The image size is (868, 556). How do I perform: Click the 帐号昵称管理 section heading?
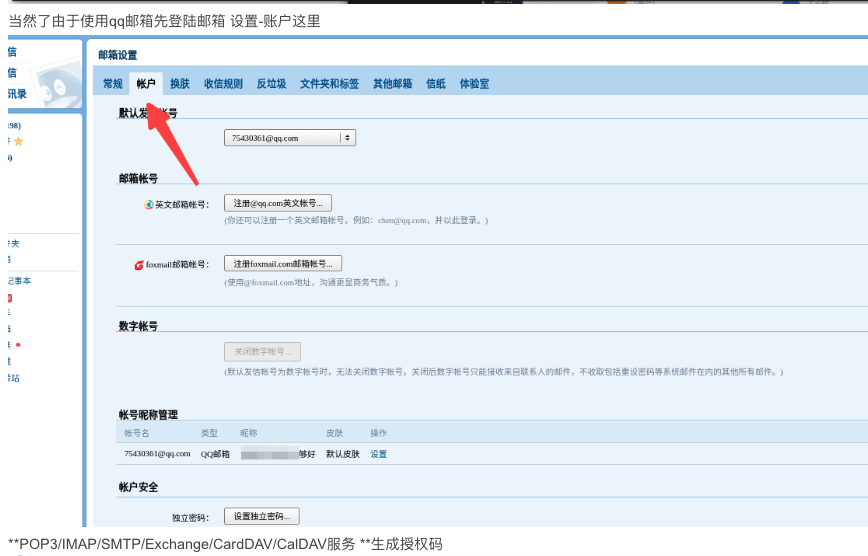click(148, 415)
